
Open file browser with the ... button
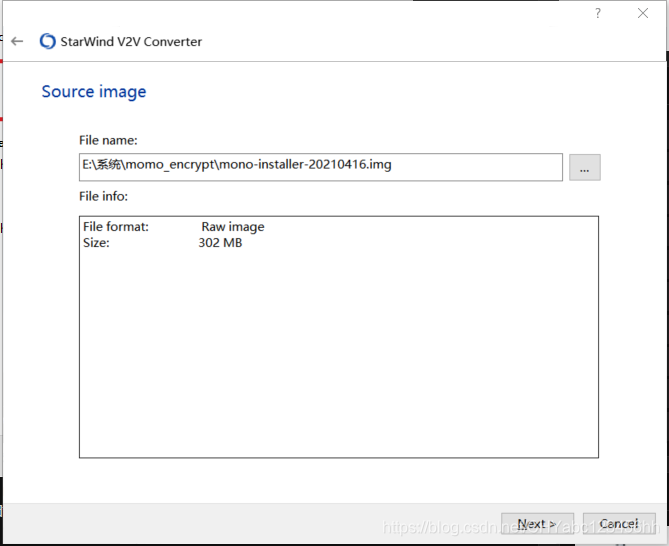(585, 167)
